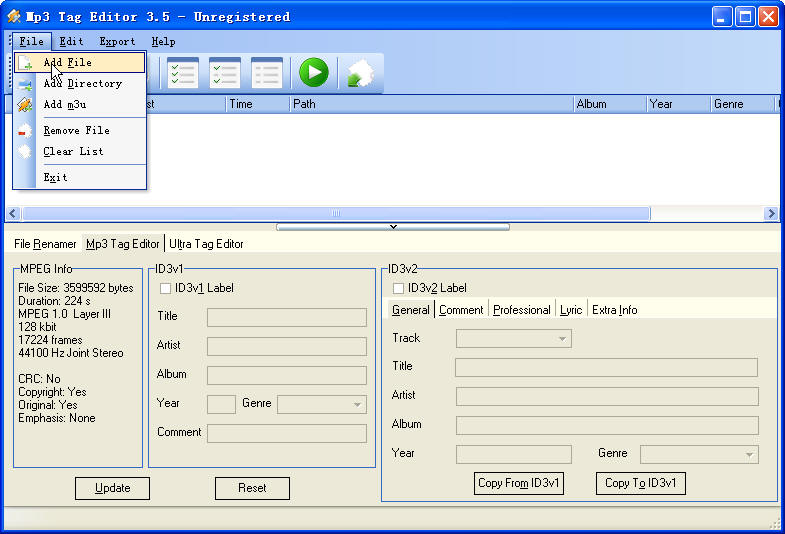Expand the ID3v2 Genre dropdown
Screen dimensions: 785x534
pos(749,454)
